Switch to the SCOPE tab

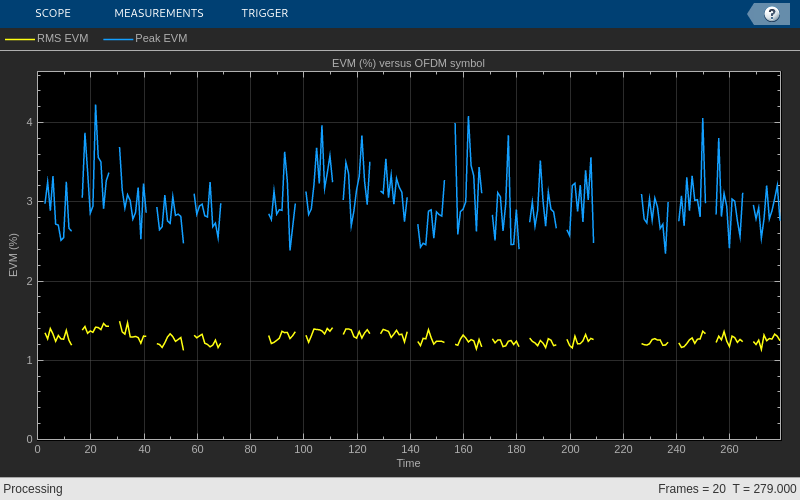point(53,13)
